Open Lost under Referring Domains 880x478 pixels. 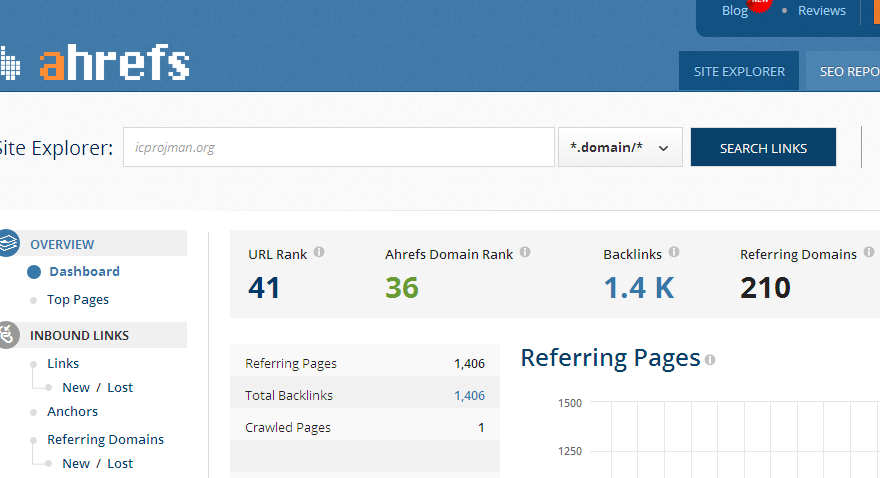pos(120,463)
